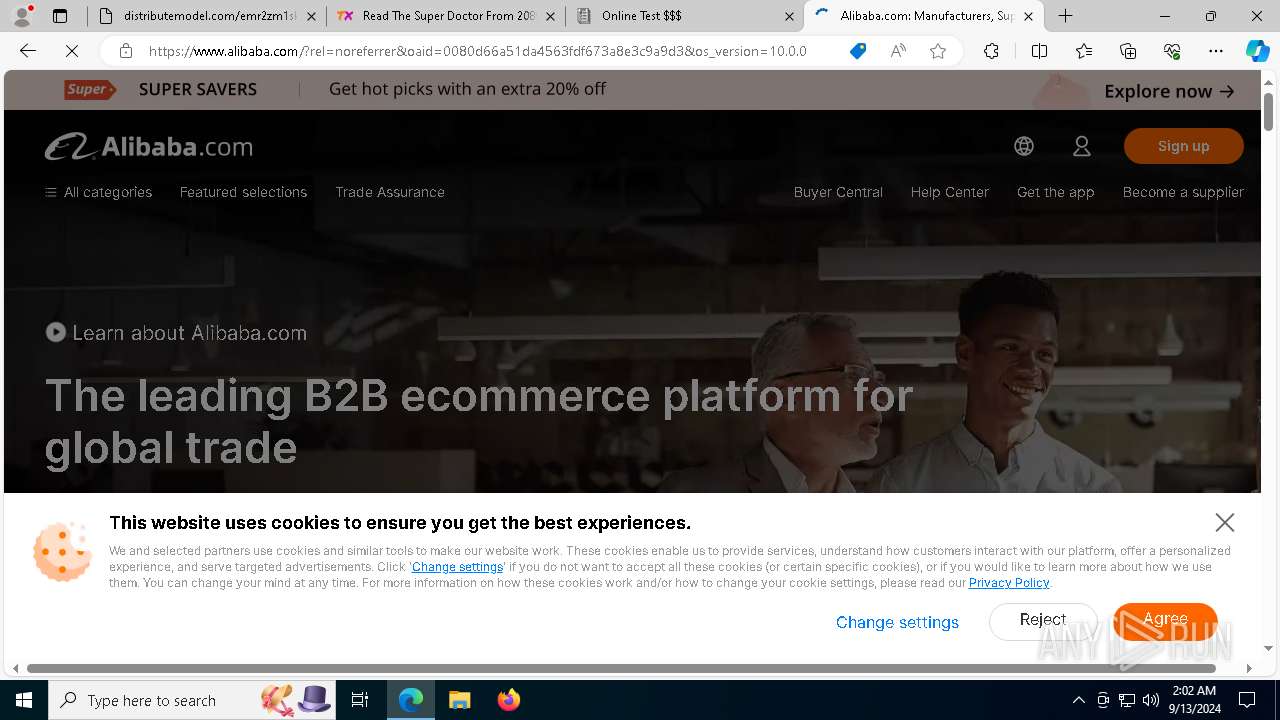Open the Collections icon
Viewport: 1280px width, 720px height.
(1128, 51)
